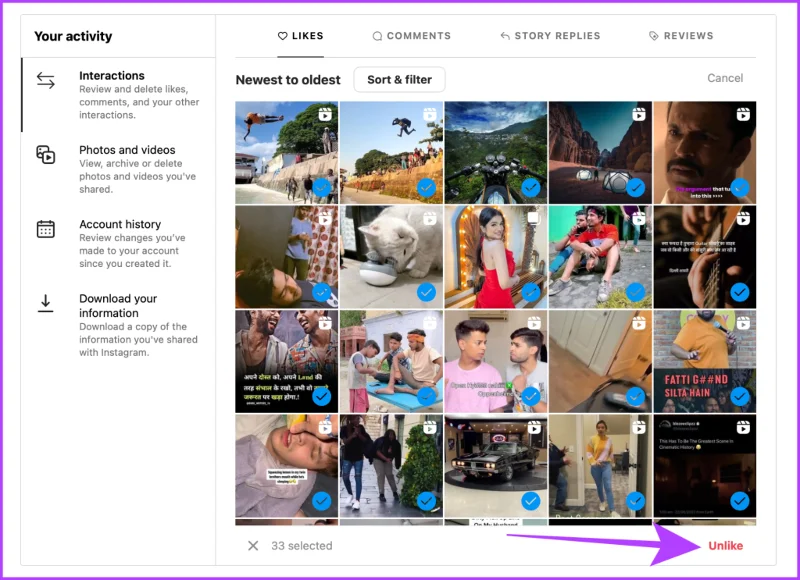Open Account history section
This screenshot has width=800, height=580.
pos(118,244)
